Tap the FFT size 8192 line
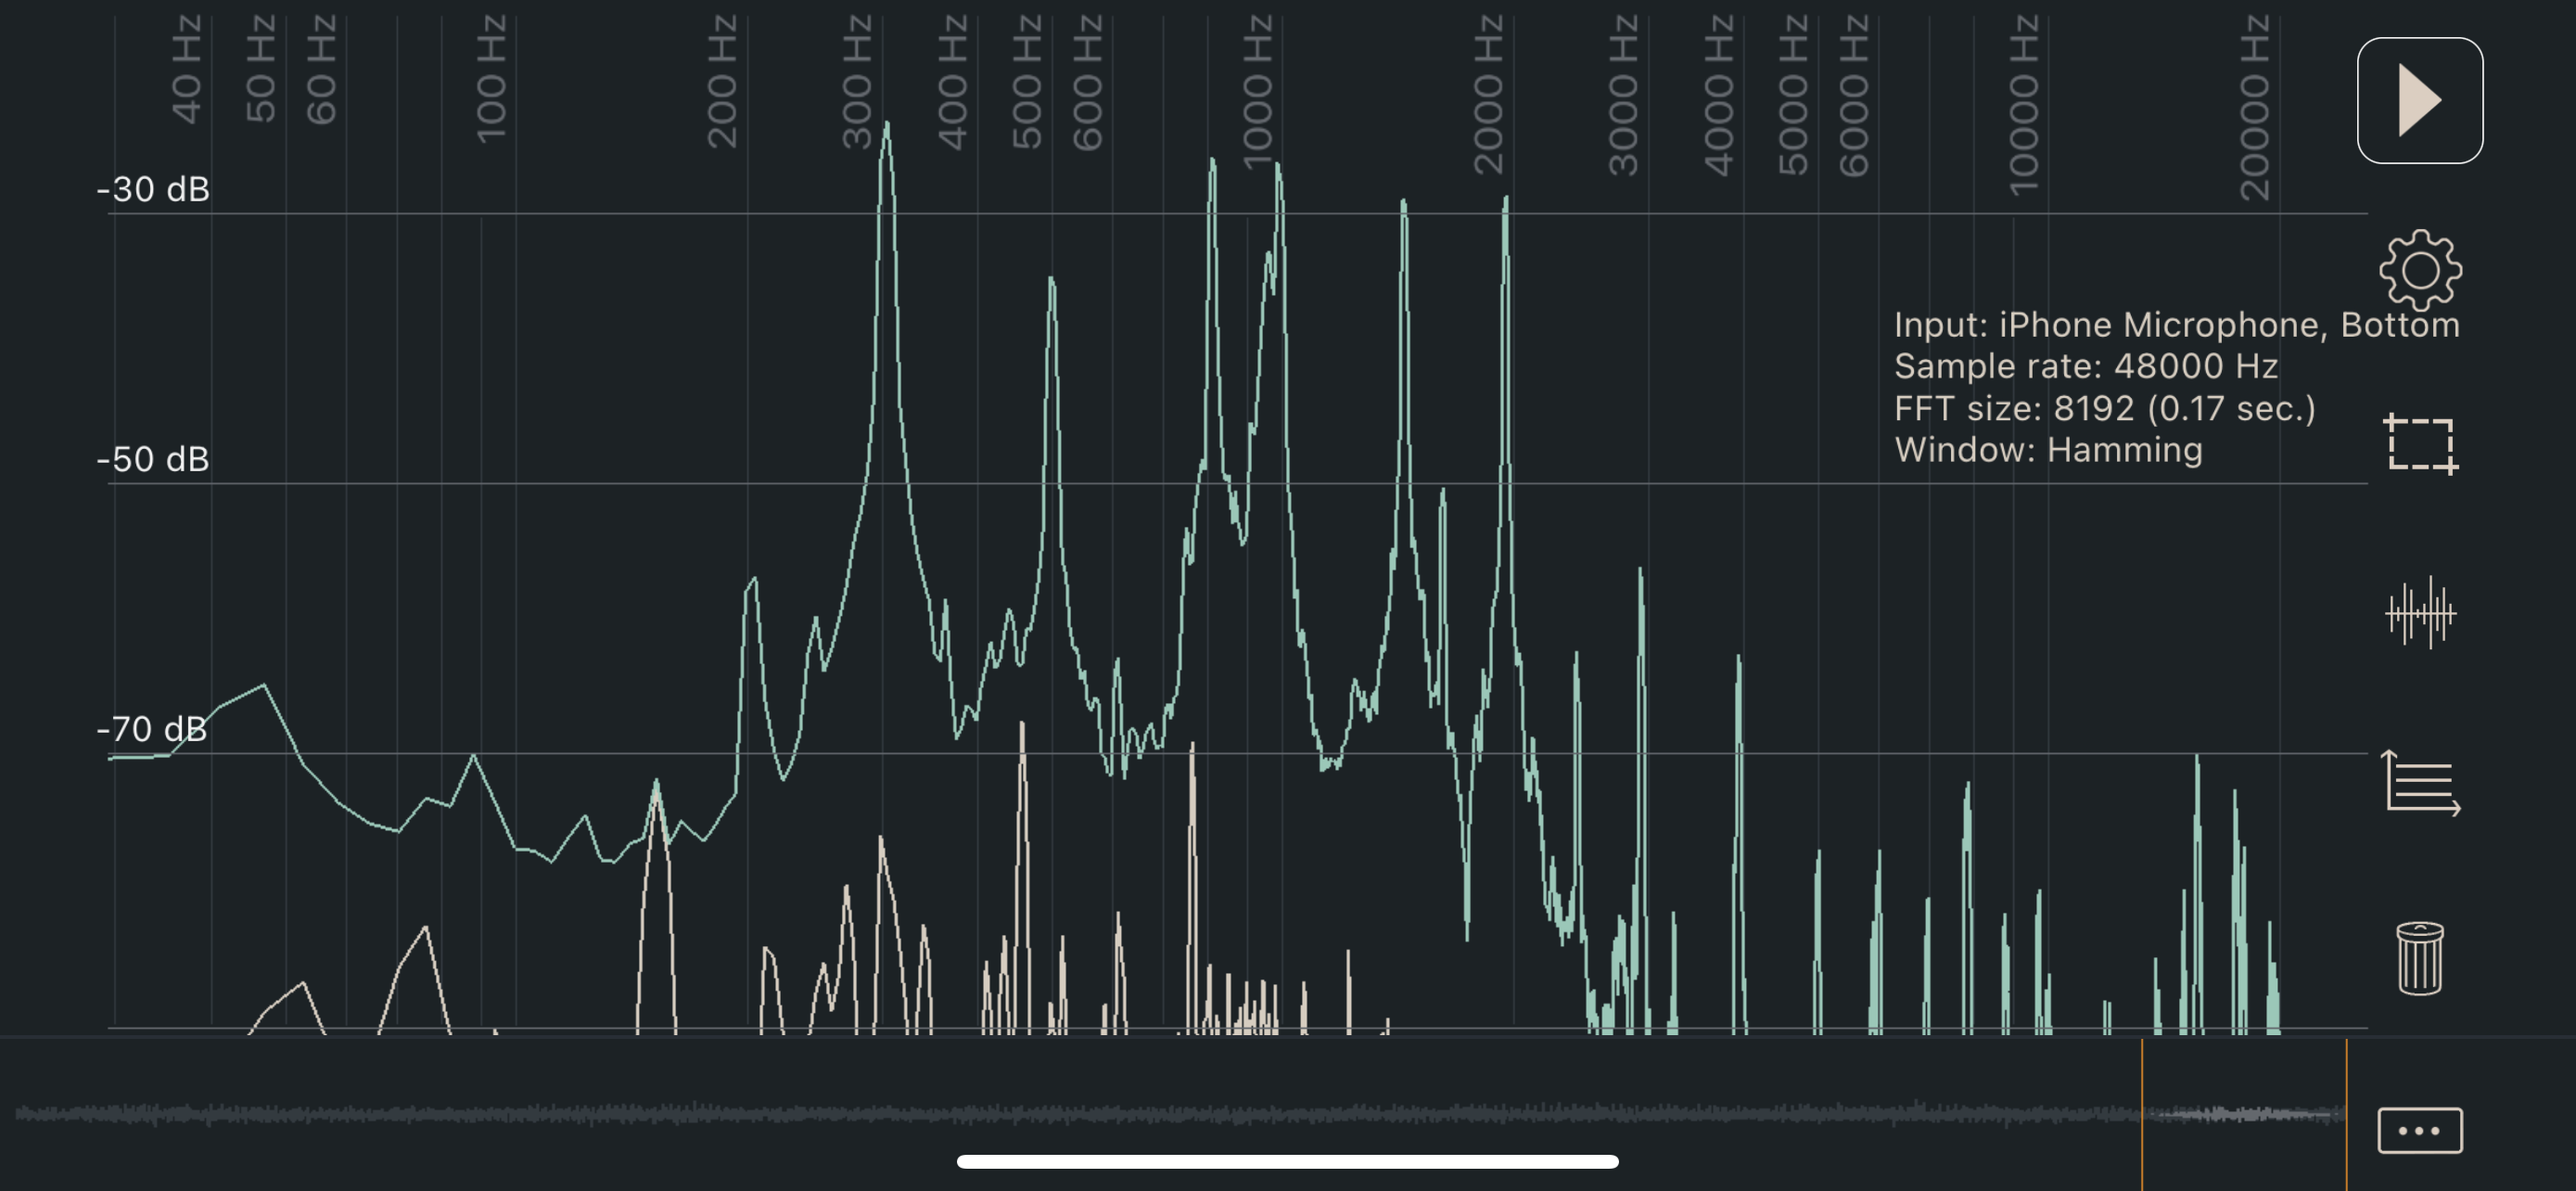This screenshot has height=1191, width=2576. (2104, 409)
